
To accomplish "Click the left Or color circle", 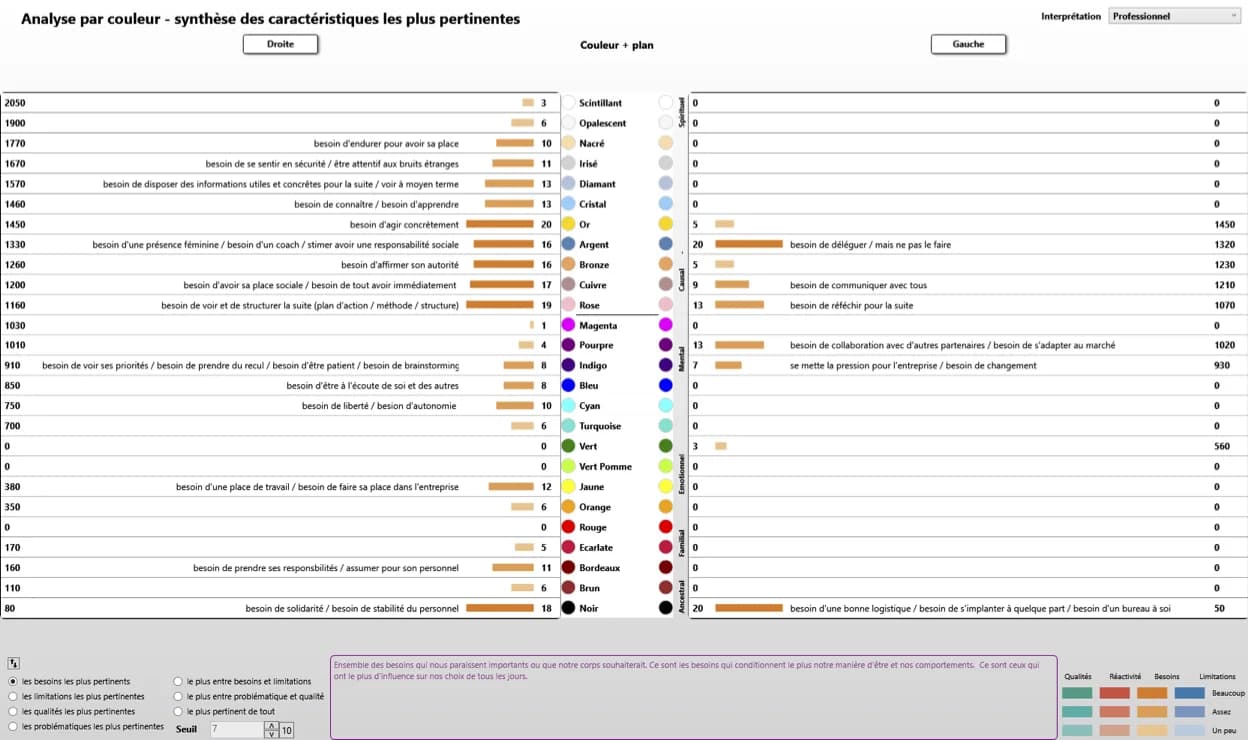I will pos(568,224).
